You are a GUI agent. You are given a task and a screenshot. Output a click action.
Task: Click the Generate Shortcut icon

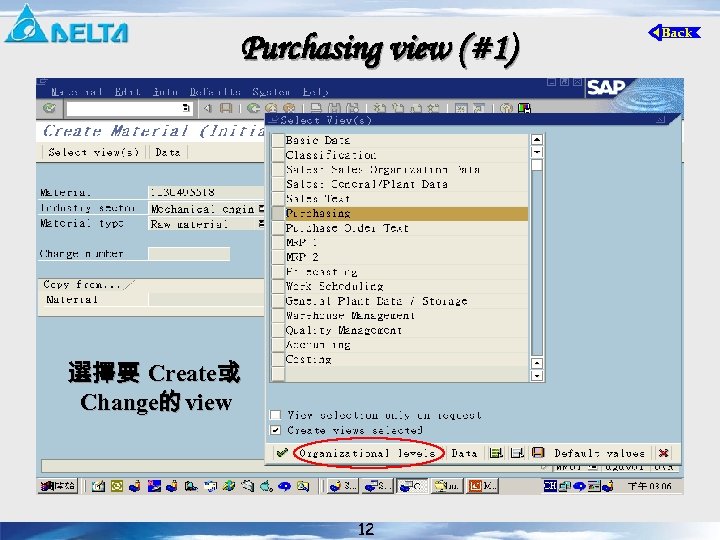(479, 108)
